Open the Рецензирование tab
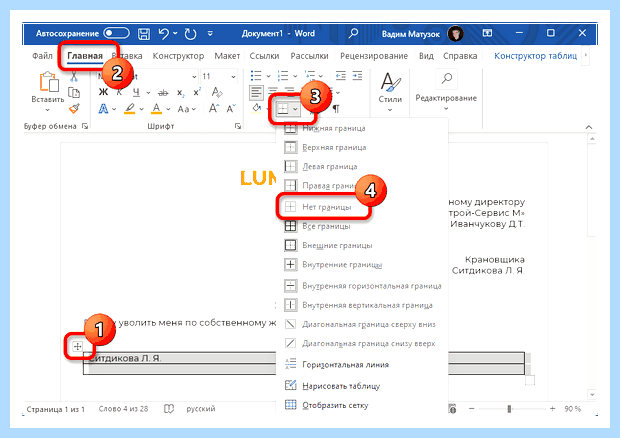This screenshot has height=438, width=620. [374, 56]
